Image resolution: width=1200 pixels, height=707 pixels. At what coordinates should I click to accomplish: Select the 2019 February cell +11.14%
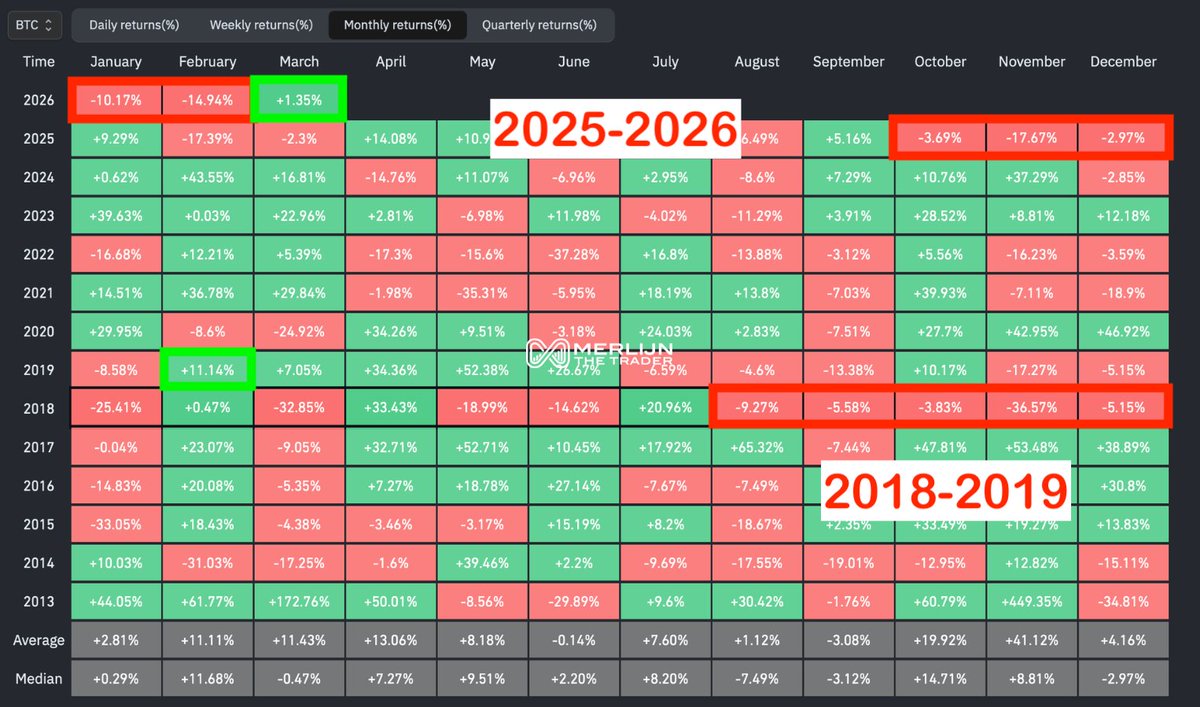207,370
